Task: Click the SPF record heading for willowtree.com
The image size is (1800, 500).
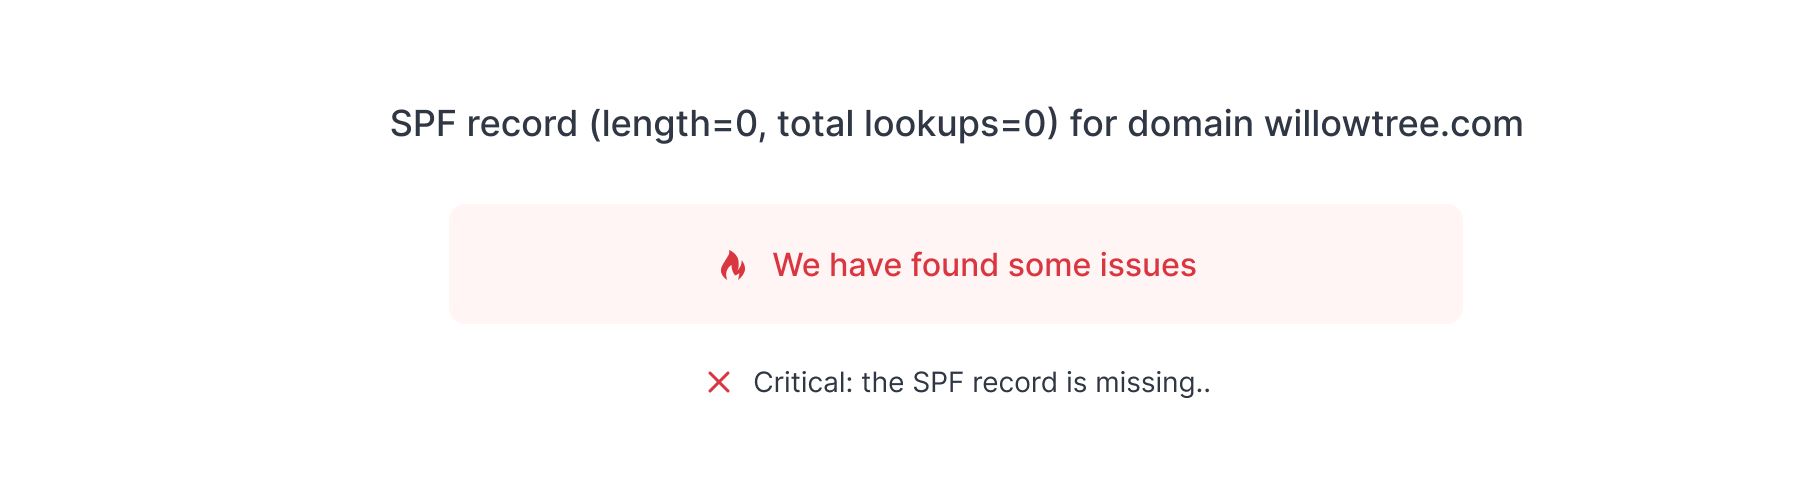Action: pyautogui.click(x=957, y=124)
